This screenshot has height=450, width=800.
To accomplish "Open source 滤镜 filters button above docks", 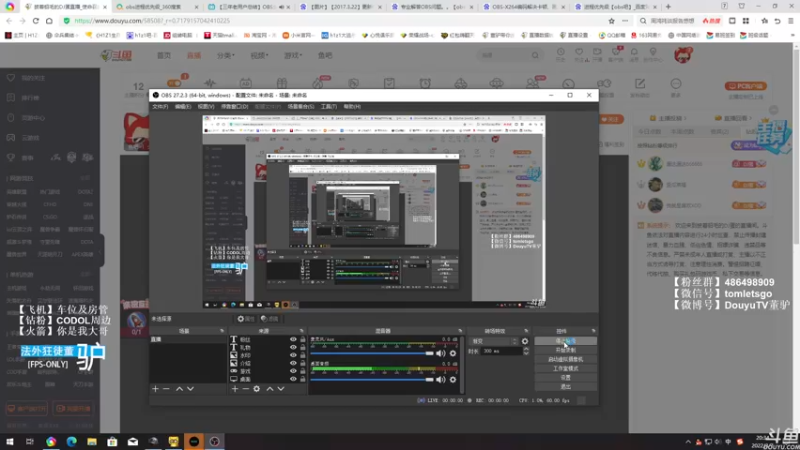I will click(269, 319).
